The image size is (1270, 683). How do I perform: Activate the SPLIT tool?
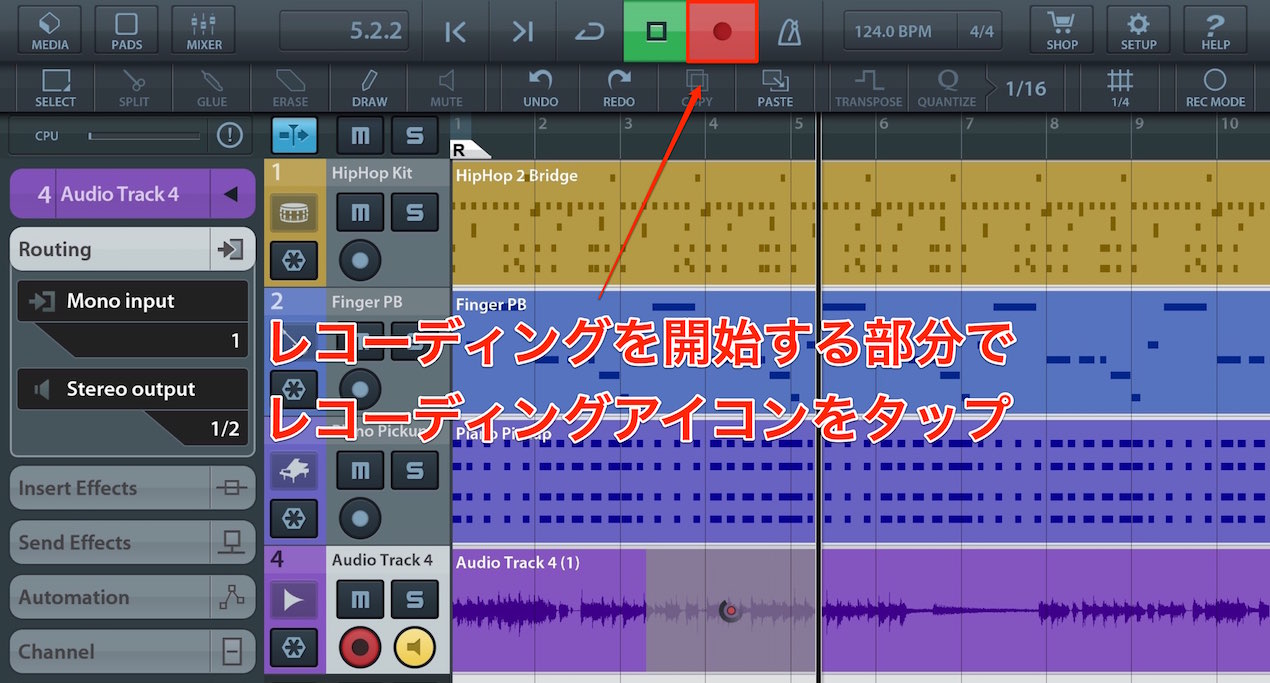133,88
